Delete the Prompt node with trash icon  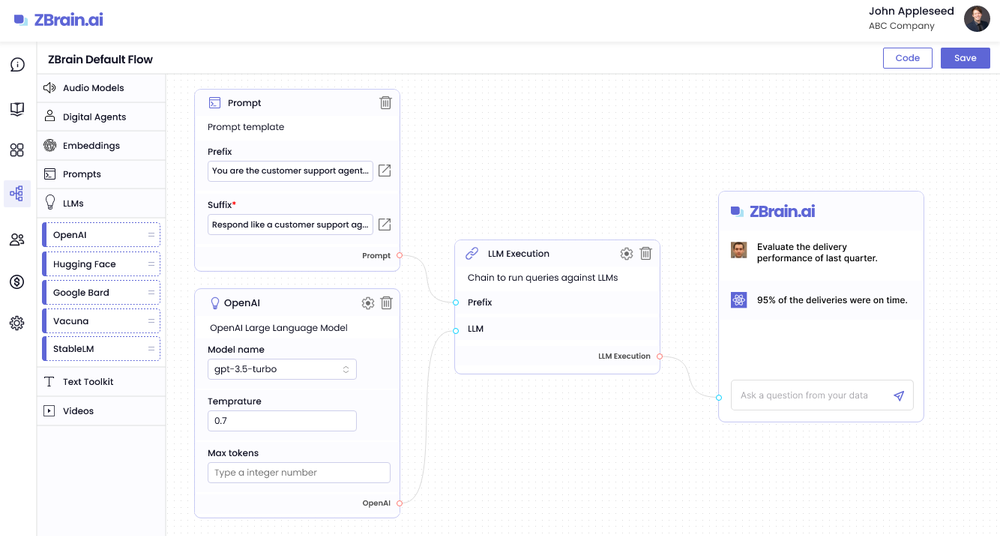pyautogui.click(x=386, y=103)
